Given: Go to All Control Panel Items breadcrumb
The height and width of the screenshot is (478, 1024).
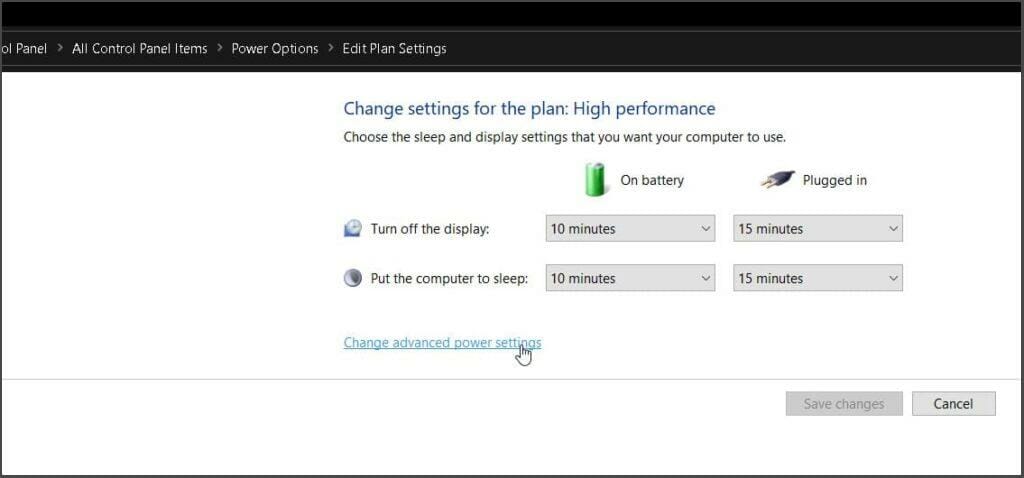Looking at the screenshot, I should 140,49.
